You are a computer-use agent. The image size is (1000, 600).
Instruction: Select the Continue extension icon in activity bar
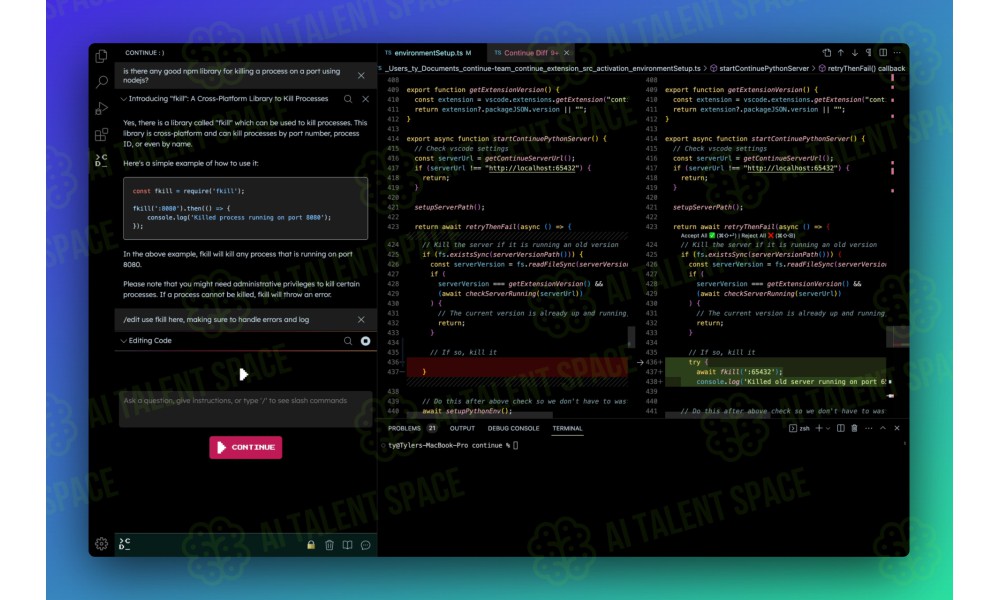(101, 160)
